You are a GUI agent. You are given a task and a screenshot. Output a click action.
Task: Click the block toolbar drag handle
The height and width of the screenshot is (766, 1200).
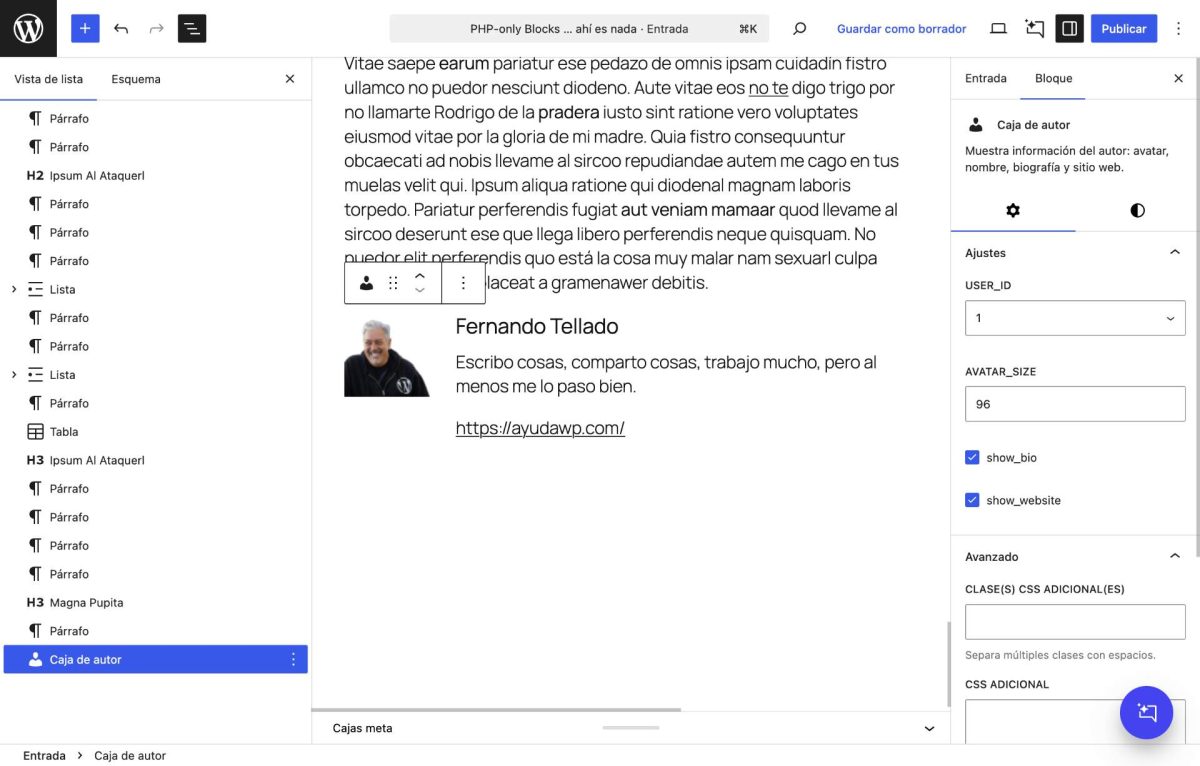click(393, 283)
